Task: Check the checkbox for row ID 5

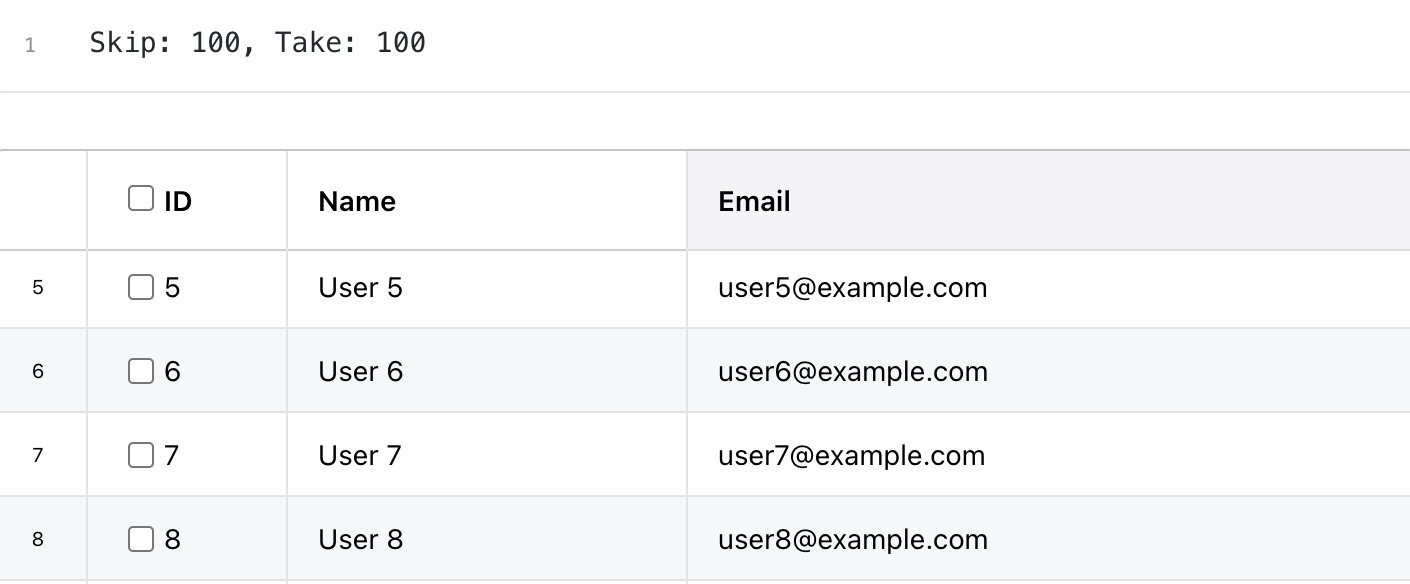Action: 141,288
